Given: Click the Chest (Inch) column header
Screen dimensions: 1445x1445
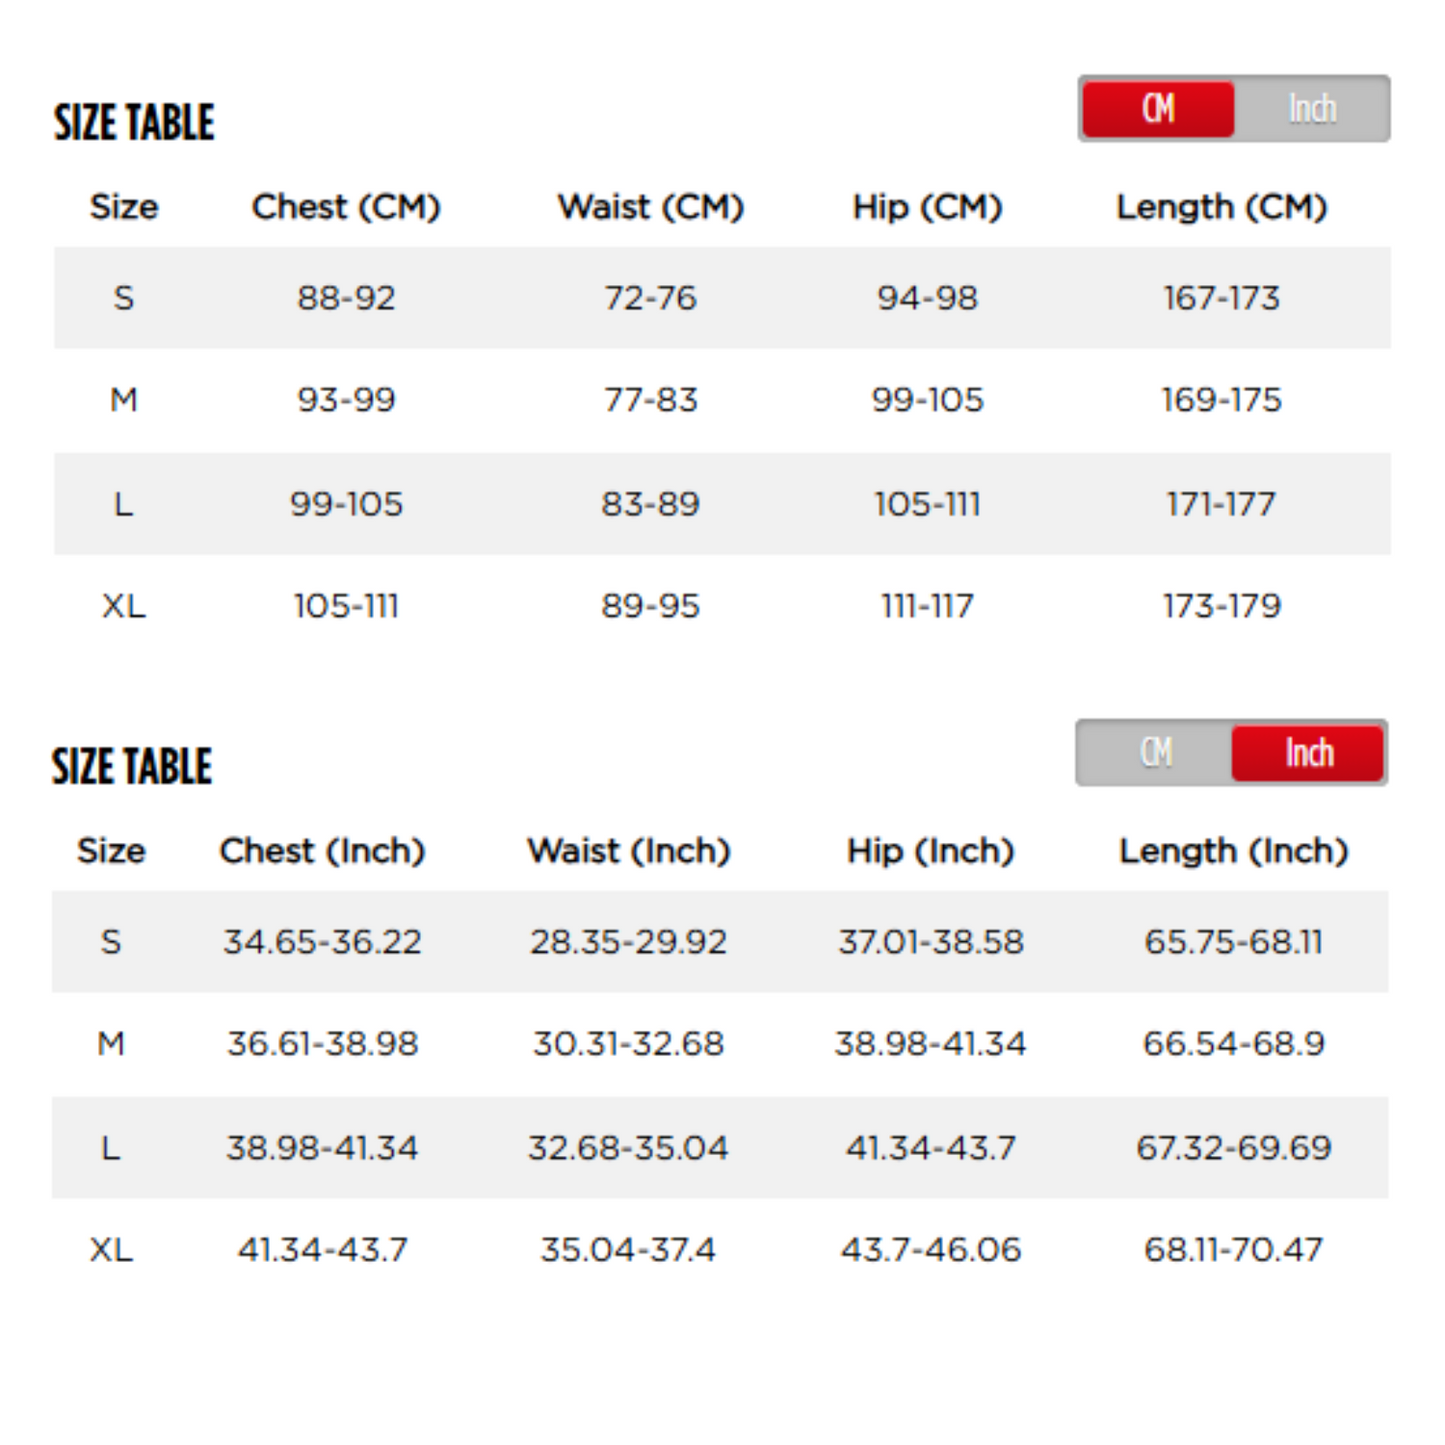Looking at the screenshot, I should point(322,851).
